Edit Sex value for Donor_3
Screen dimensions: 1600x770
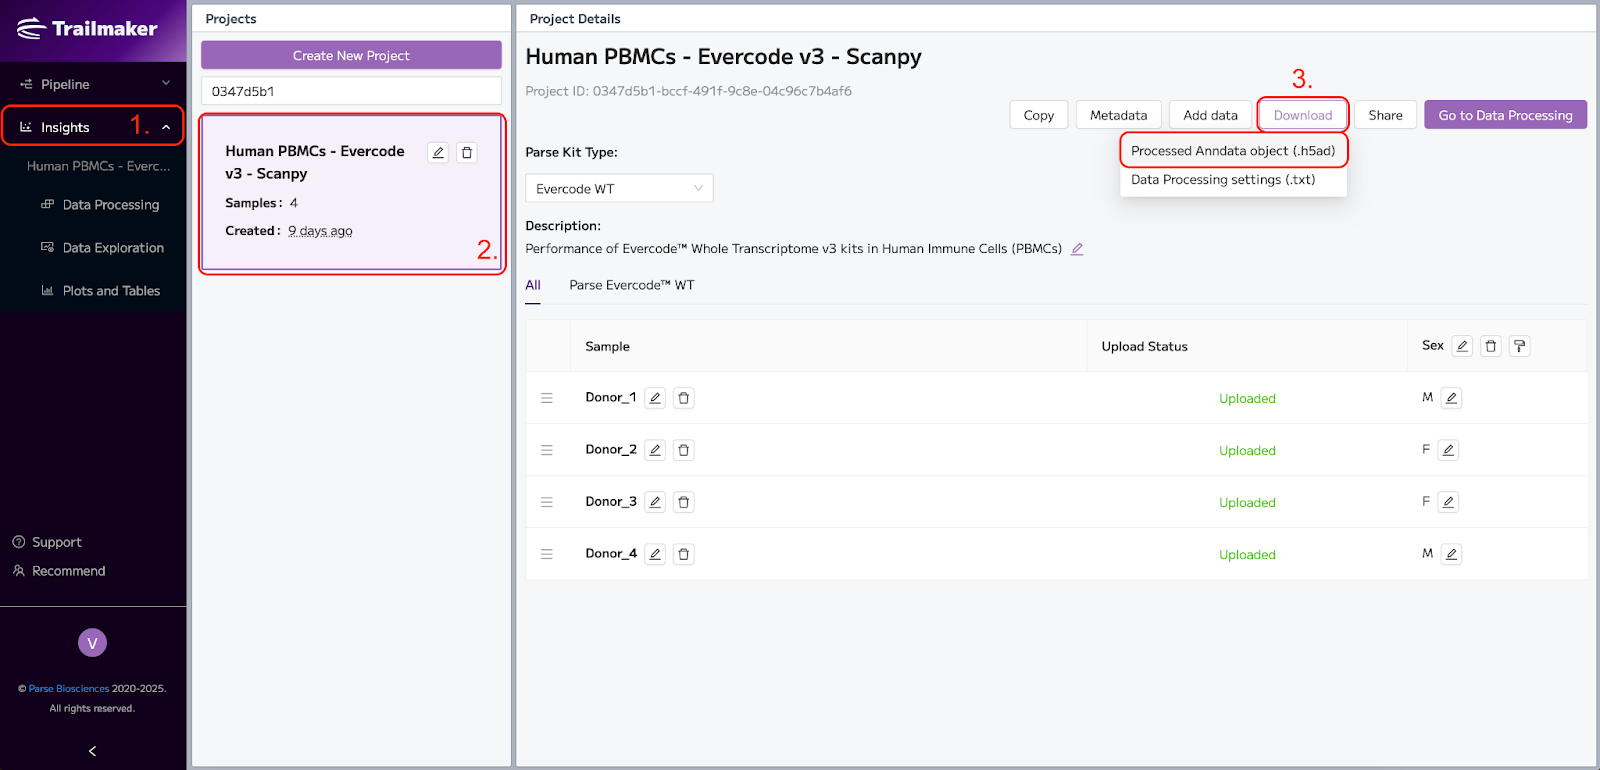pyautogui.click(x=1448, y=502)
